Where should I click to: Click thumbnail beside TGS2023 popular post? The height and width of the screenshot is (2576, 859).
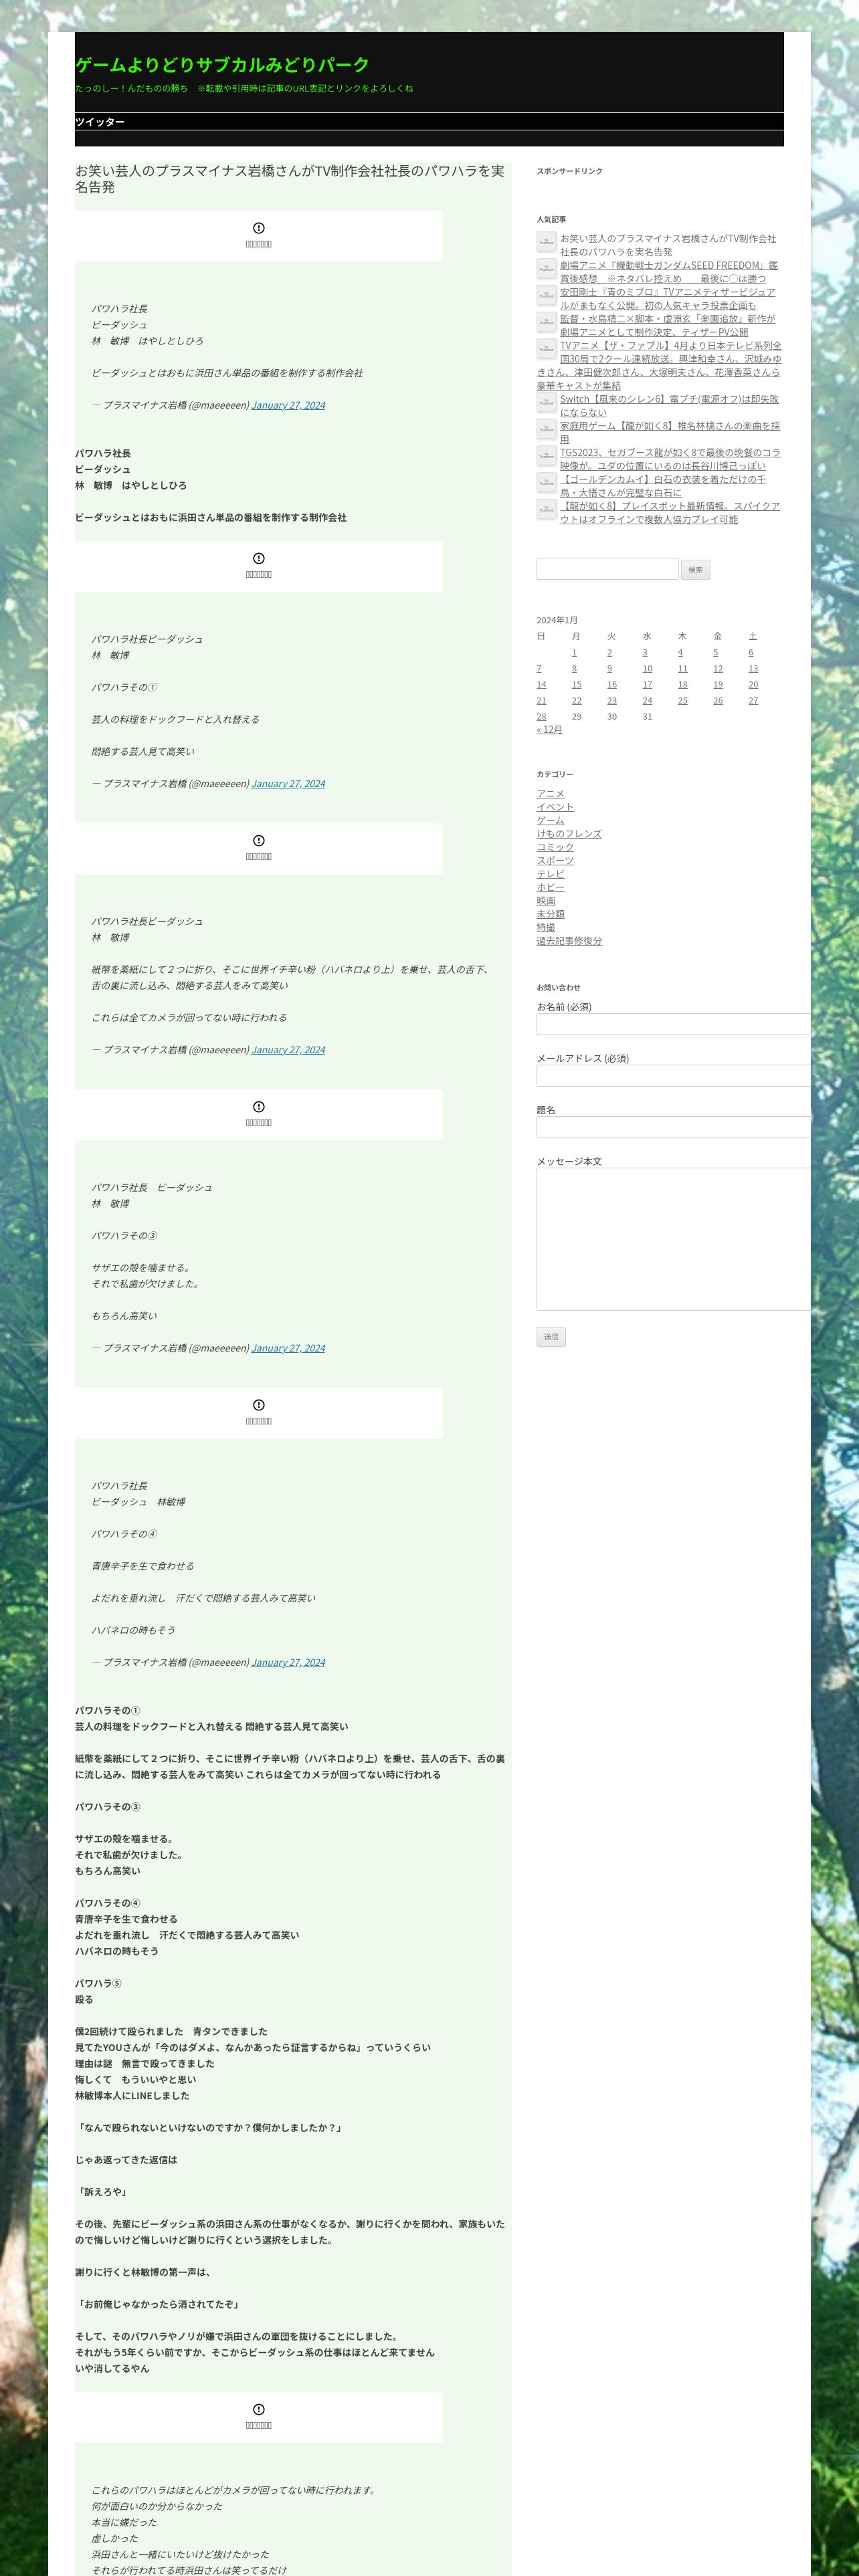click(x=546, y=455)
